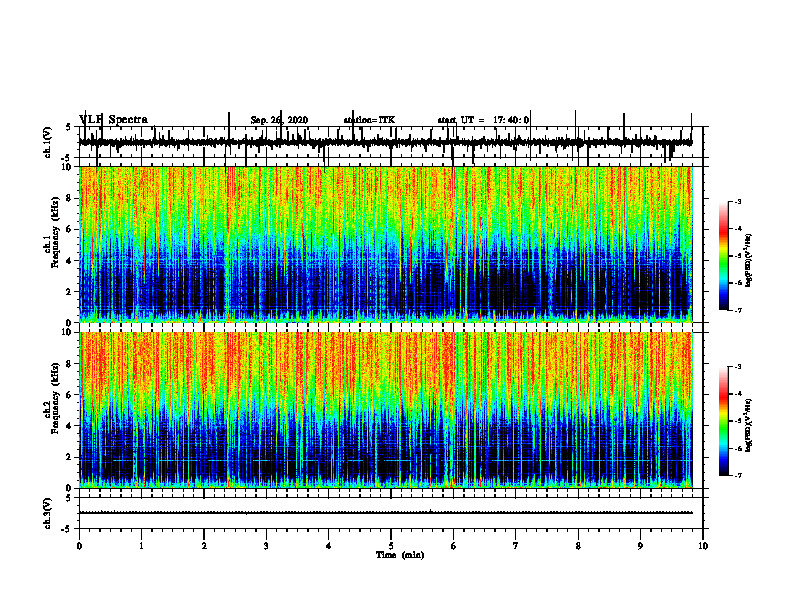
Task: Click time axis tick label "6"
Action: 454,546
